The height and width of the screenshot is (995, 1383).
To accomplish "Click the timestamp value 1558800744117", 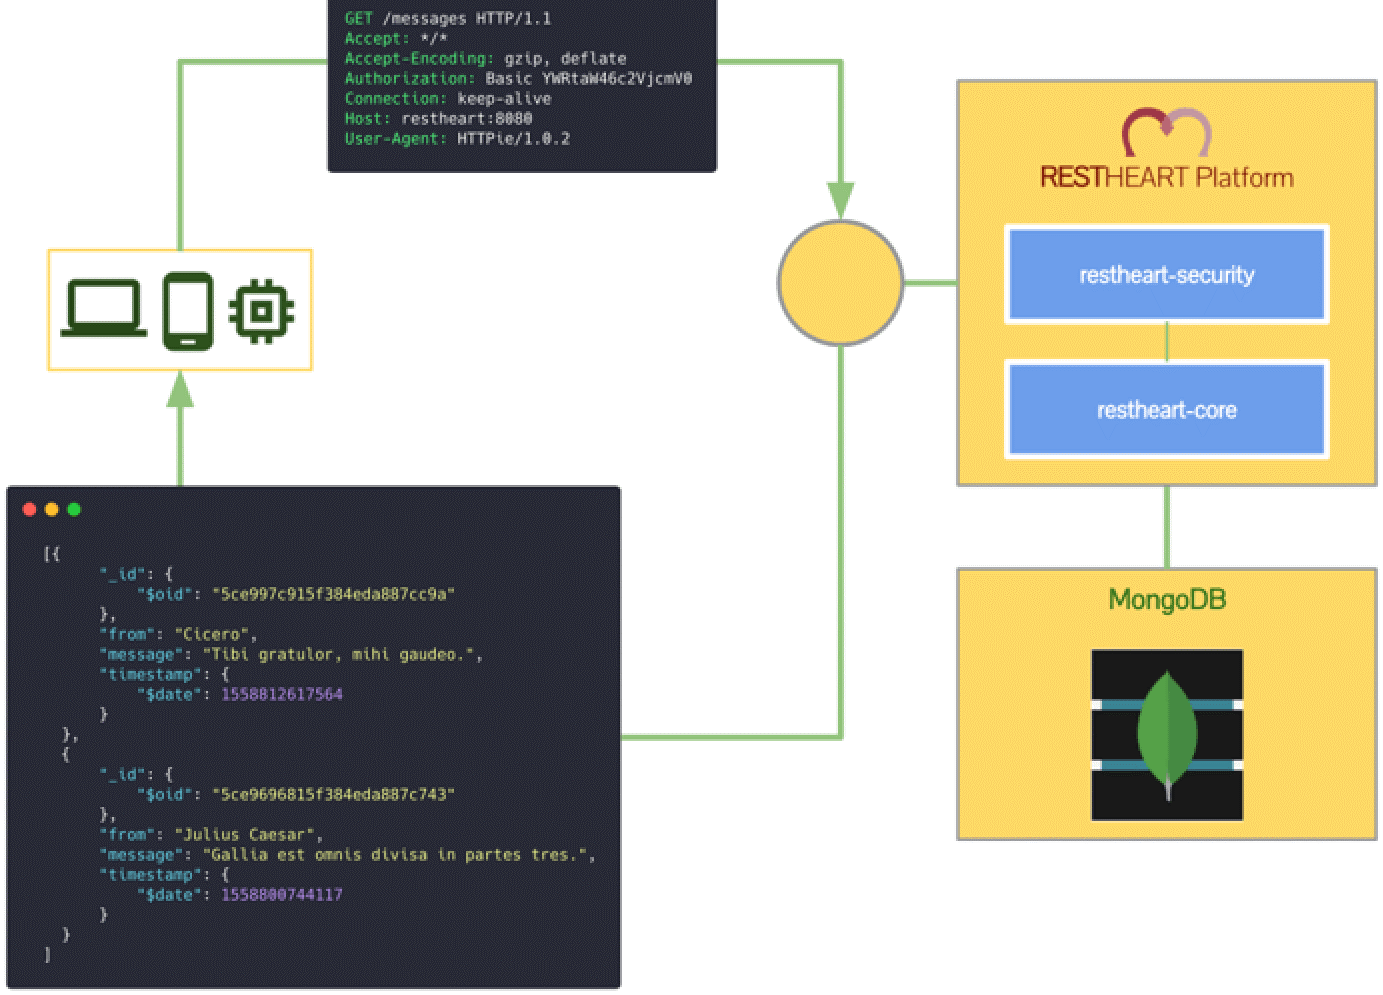I will (x=282, y=895).
